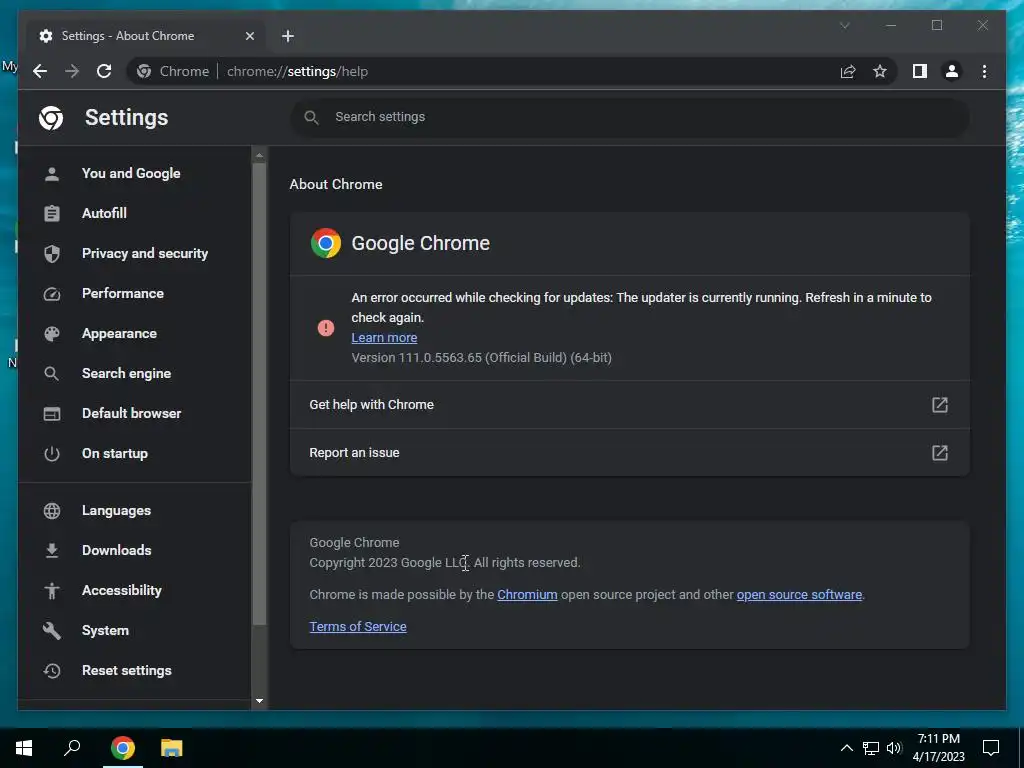1024x768 pixels.
Task: Click the wrench System icon
Action: coord(52,631)
